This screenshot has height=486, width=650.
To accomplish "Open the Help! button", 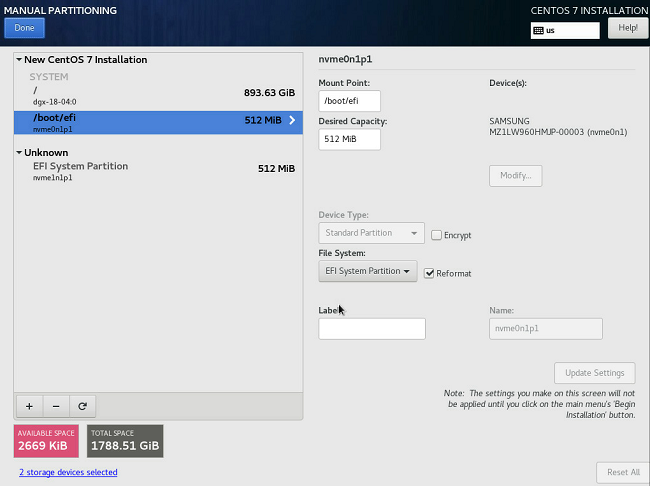I will [x=627, y=28].
